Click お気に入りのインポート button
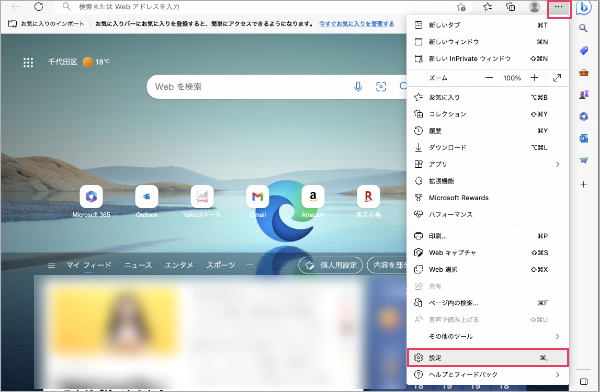The height and width of the screenshot is (392, 600). pyautogui.click(x=46, y=24)
